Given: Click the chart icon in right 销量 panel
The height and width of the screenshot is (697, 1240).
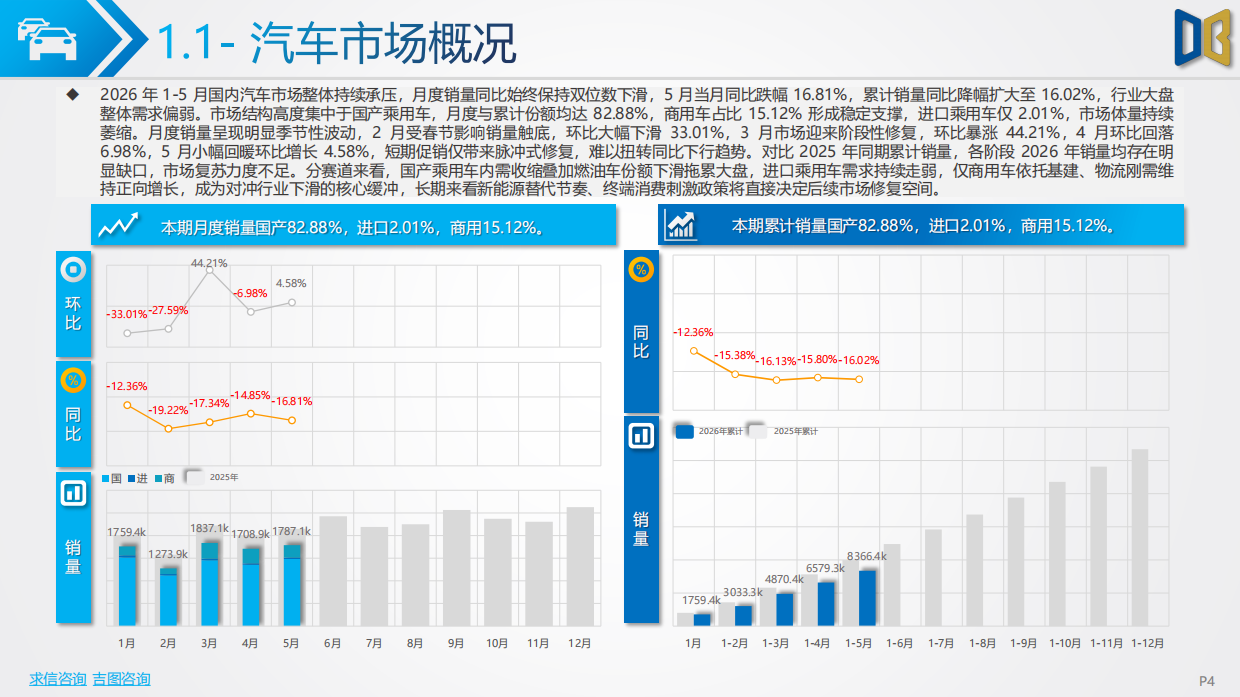Looking at the screenshot, I should 641,436.
